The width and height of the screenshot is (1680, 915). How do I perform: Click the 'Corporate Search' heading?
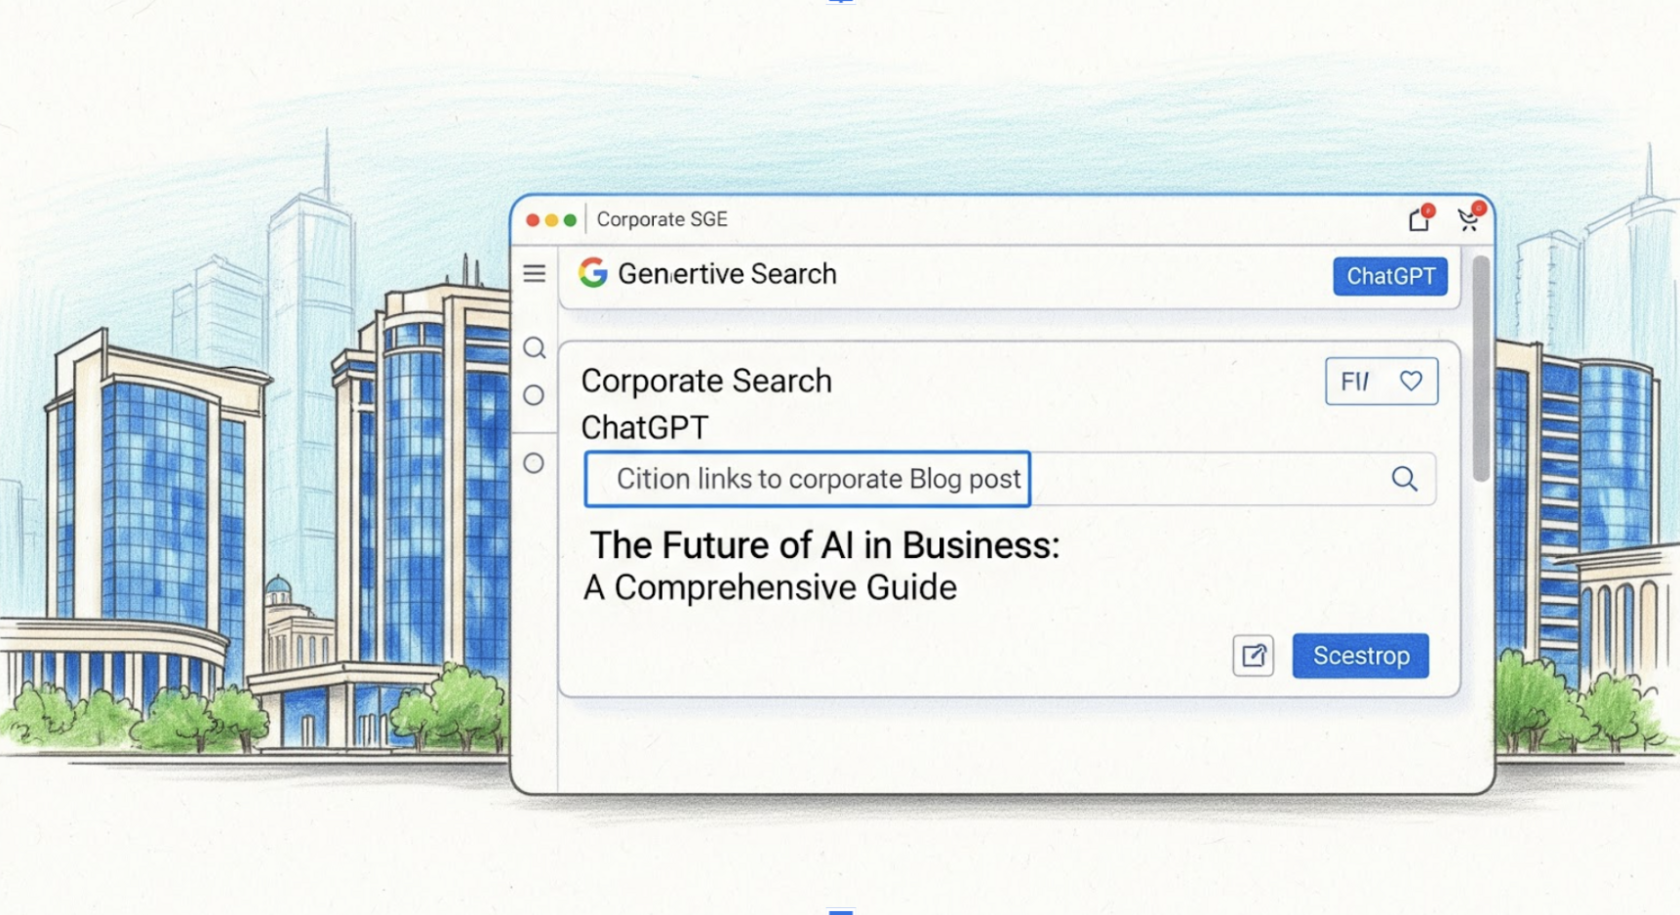[706, 381]
